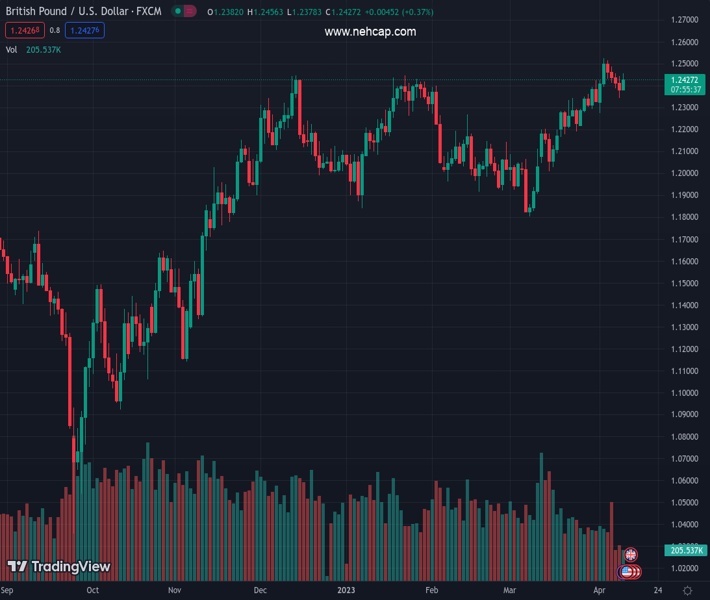The width and height of the screenshot is (710, 600).
Task: Click the Vol indicator legend label
Action: click(x=12, y=49)
